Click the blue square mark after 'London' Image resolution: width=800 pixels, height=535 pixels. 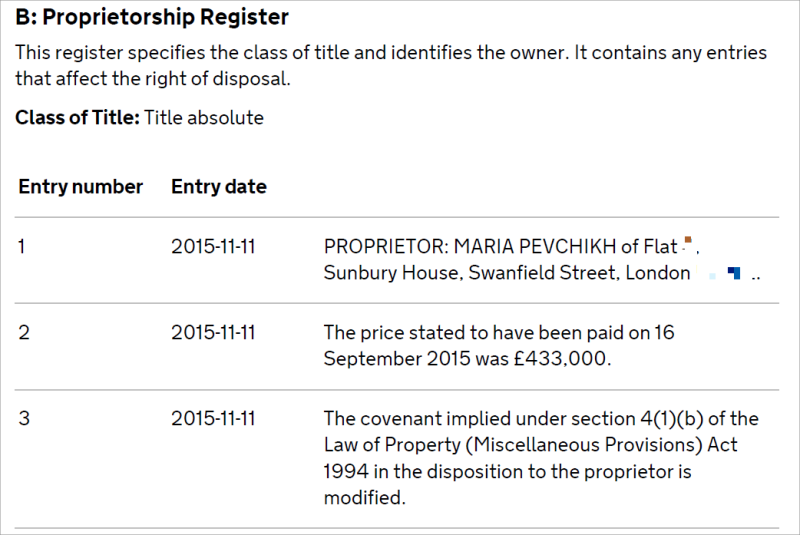[x=734, y=273]
